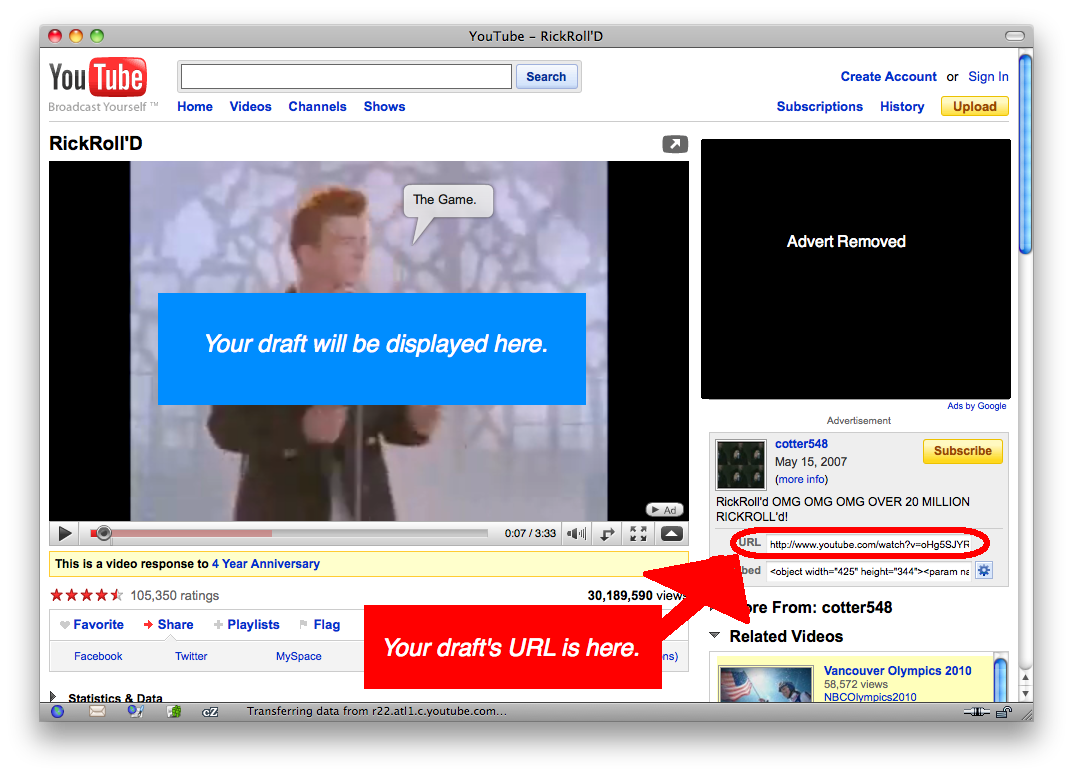Viewport: 1073px width, 776px height.
Task: Expand the Statistics & Data section
Action: click(x=53, y=697)
